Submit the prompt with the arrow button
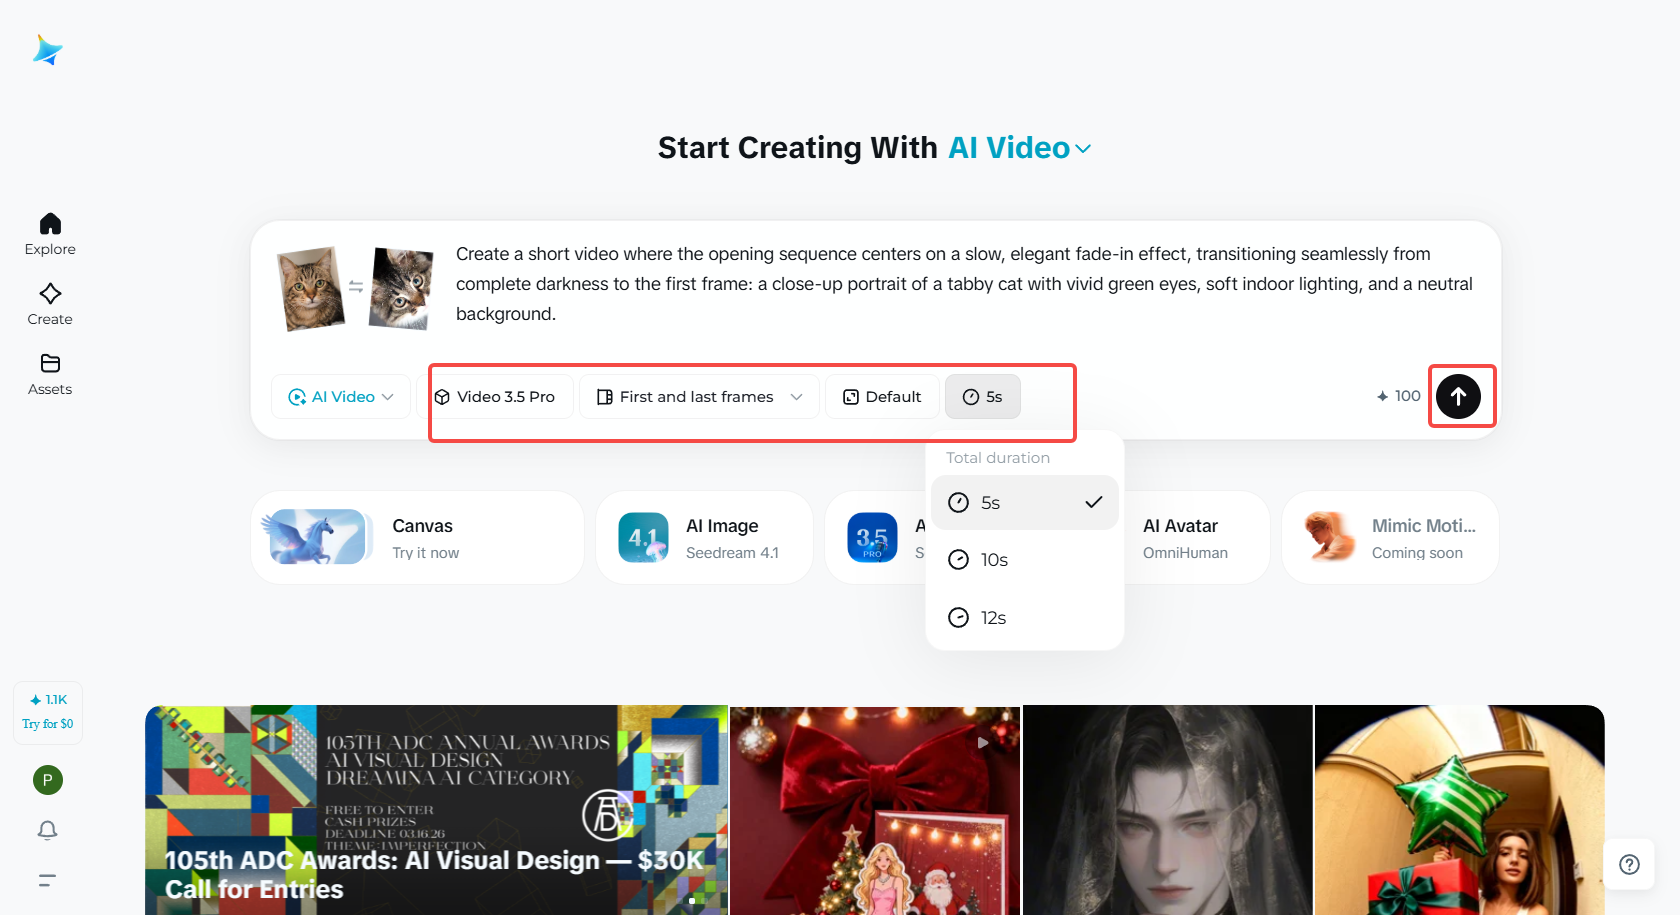 click(x=1459, y=397)
